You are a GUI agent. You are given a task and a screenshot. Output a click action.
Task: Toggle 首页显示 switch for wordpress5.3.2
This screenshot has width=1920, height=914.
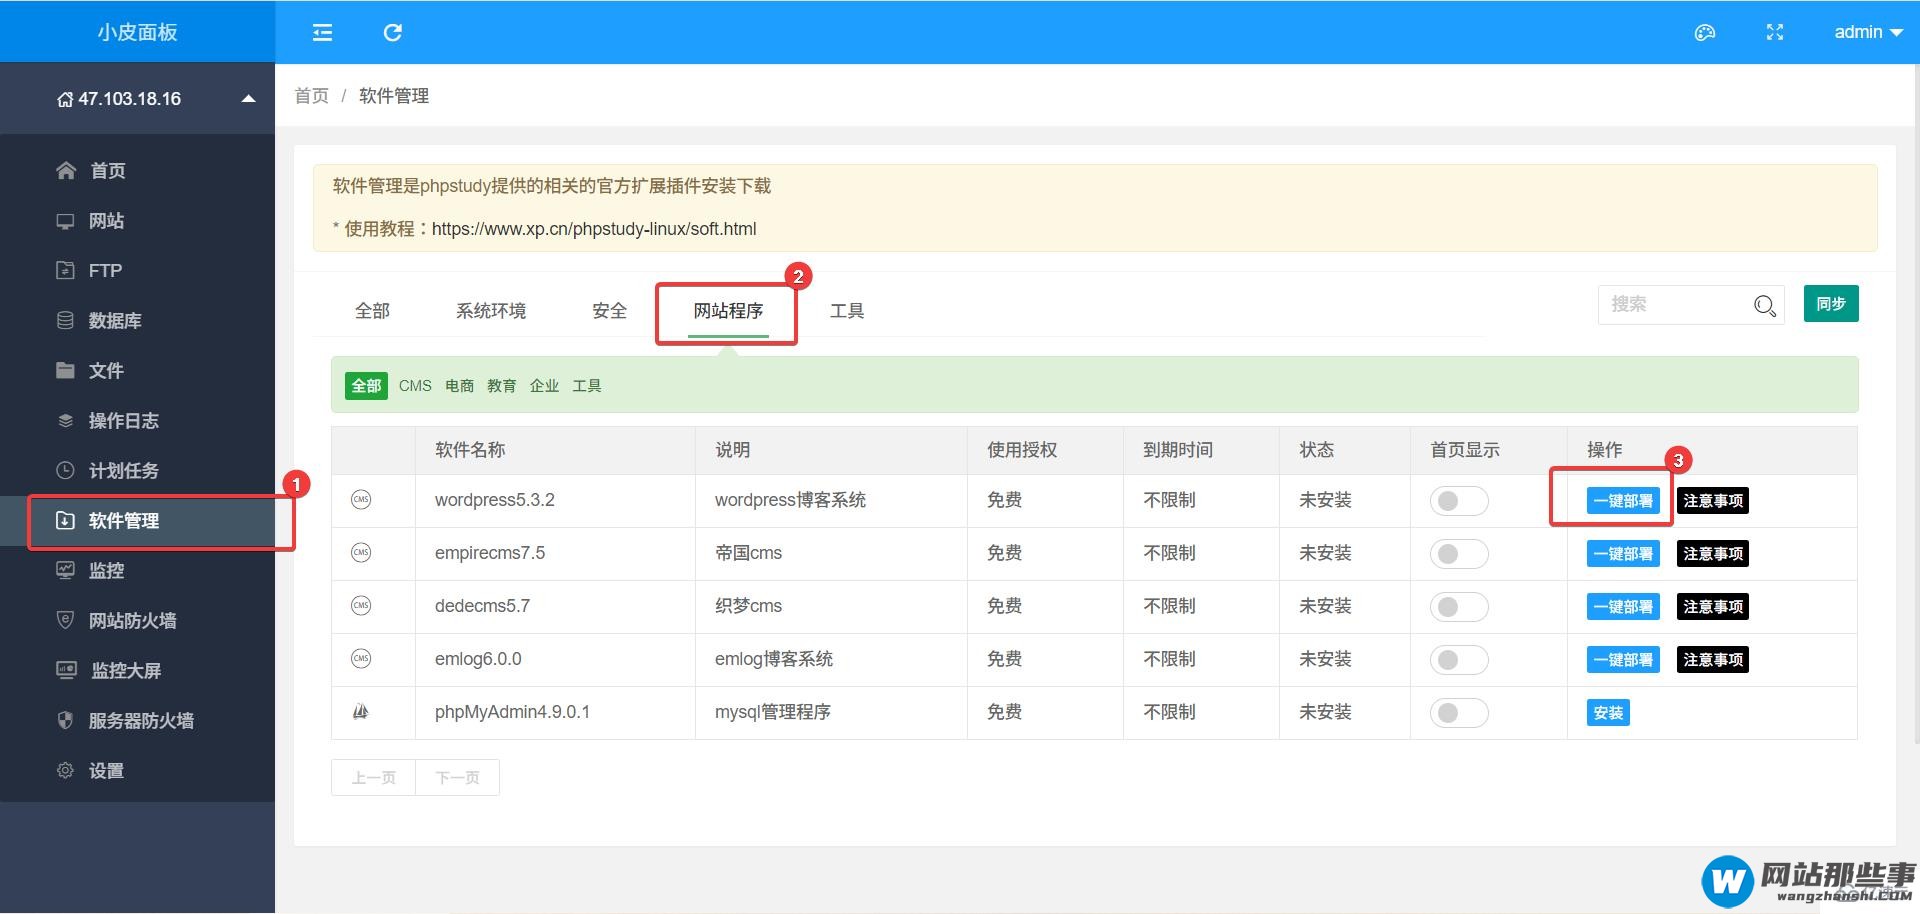[x=1459, y=501]
